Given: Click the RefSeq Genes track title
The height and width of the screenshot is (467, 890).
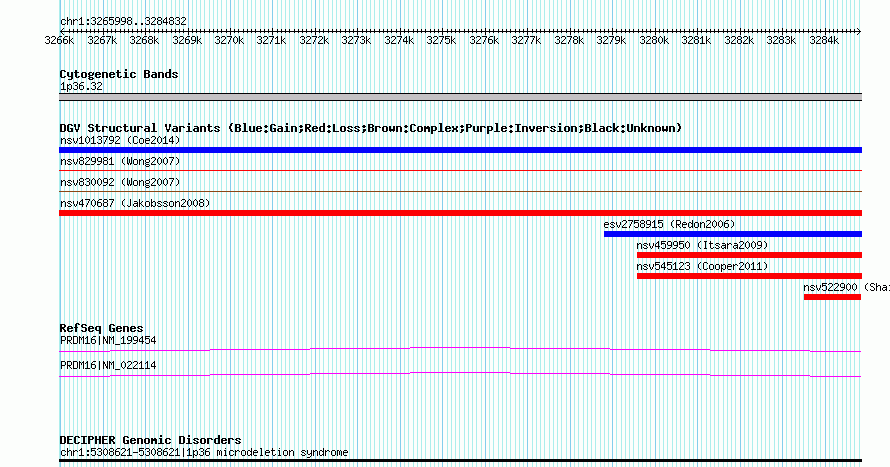Looking at the screenshot, I should tap(101, 328).
